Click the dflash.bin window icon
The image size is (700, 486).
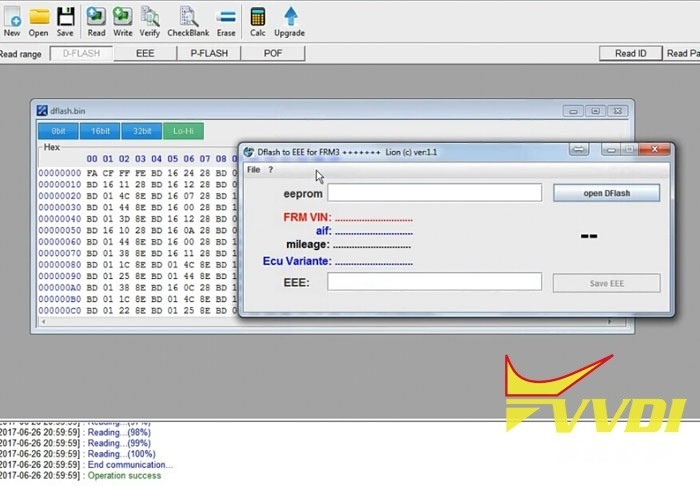pos(42,111)
